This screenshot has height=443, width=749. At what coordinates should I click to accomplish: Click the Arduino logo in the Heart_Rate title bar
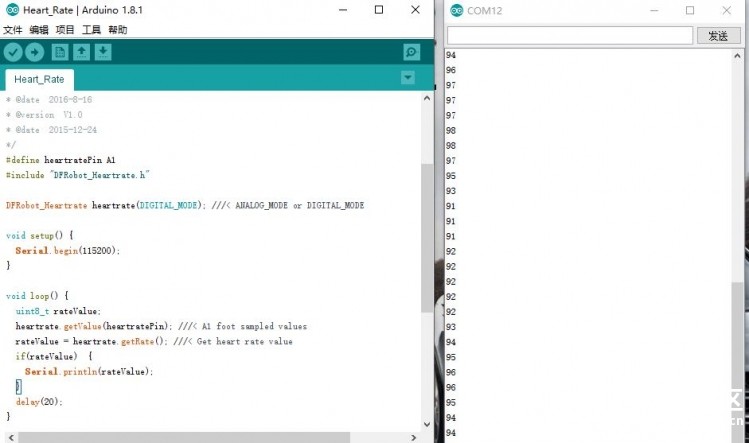[x=12, y=10]
